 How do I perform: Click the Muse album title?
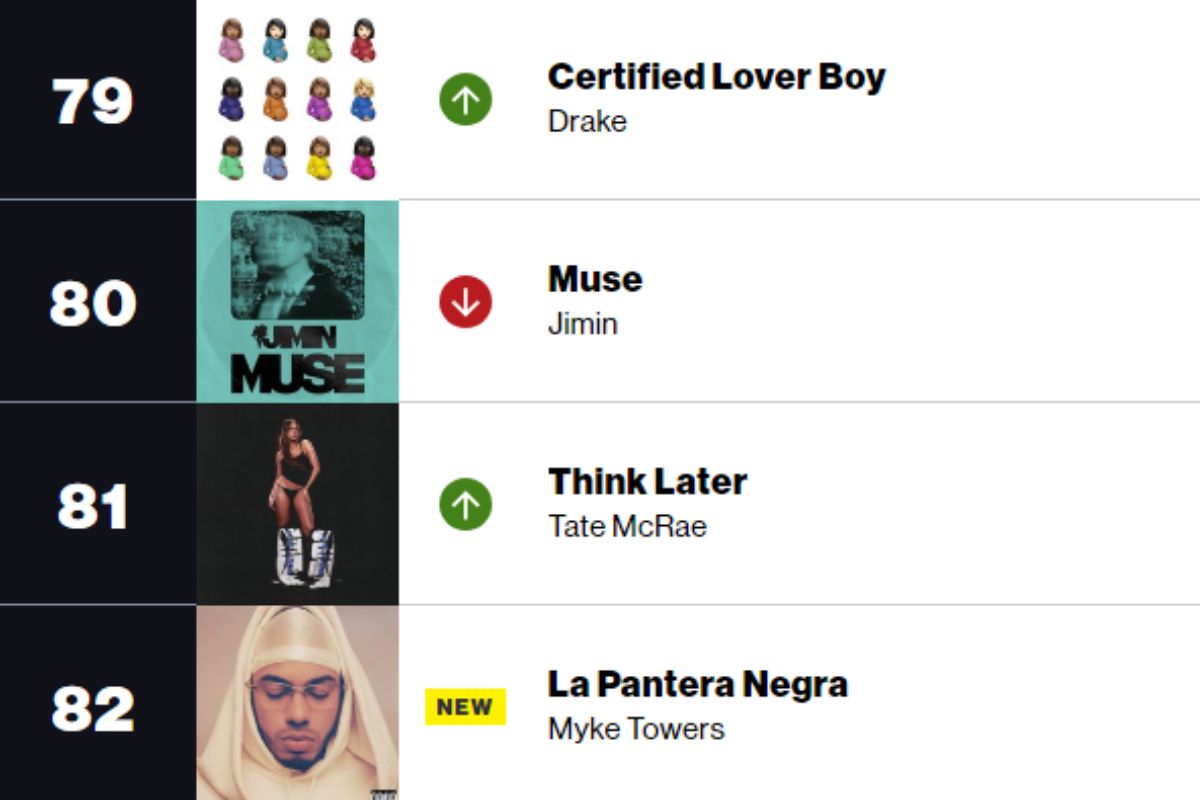595,279
